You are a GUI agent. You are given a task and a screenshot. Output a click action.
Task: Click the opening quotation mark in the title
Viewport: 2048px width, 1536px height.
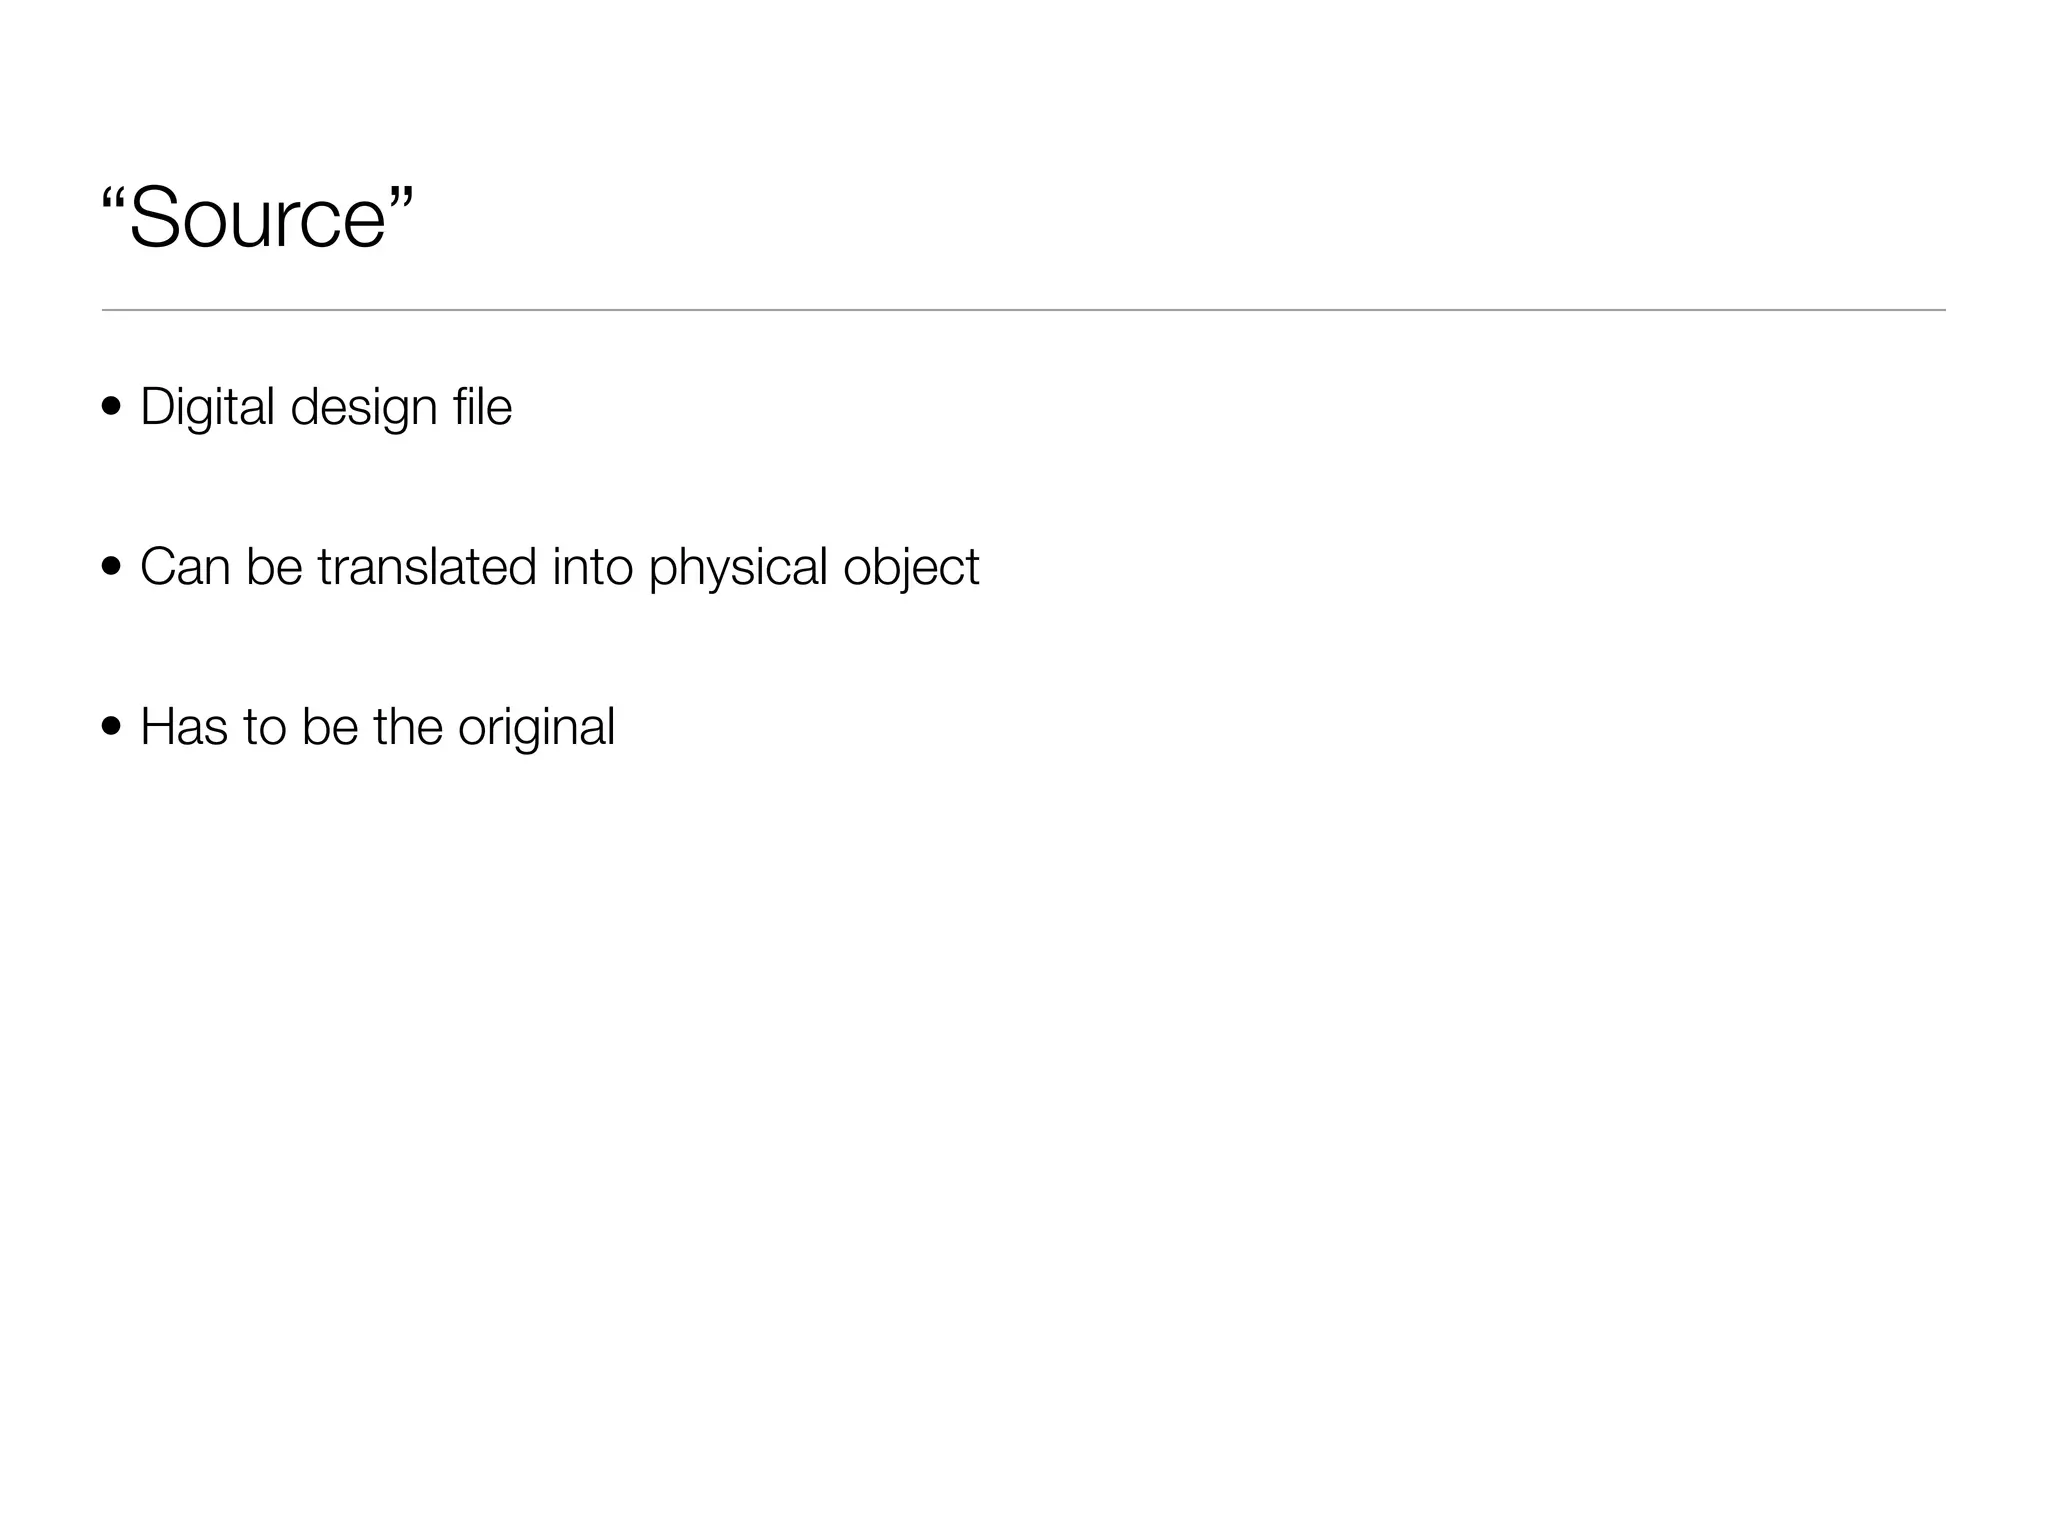[x=114, y=196]
